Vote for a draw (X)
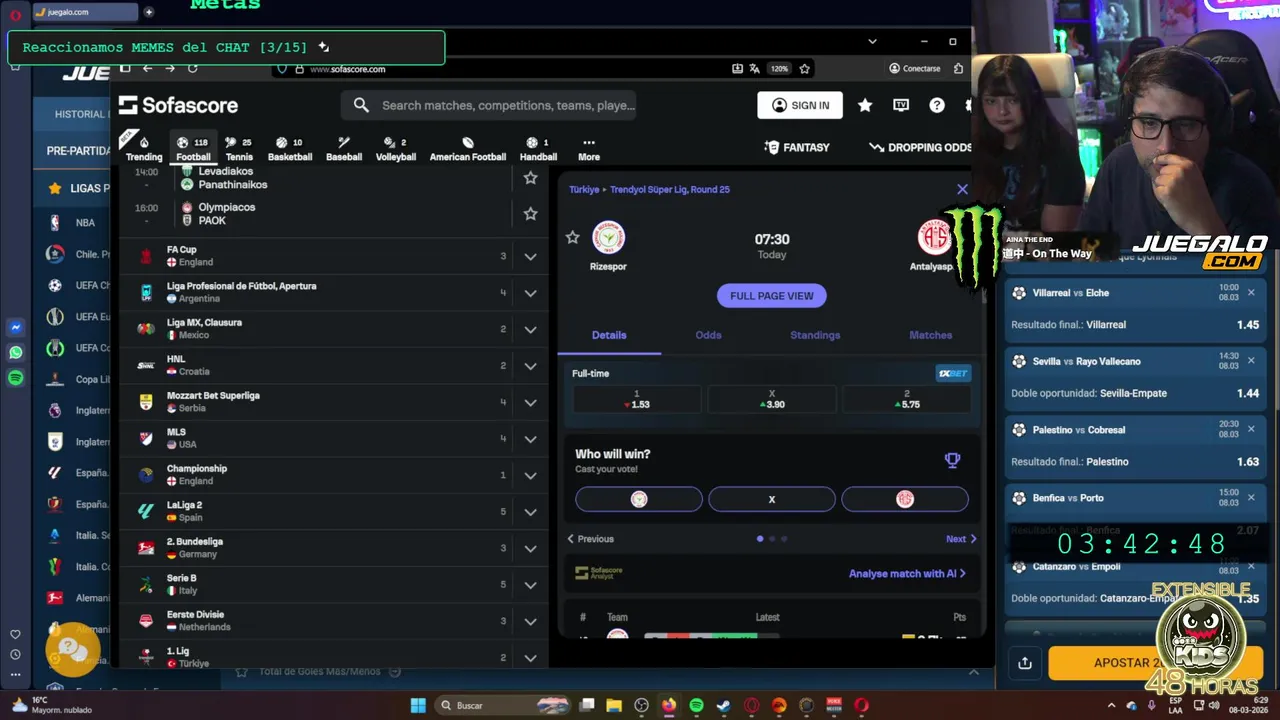 [x=772, y=499]
